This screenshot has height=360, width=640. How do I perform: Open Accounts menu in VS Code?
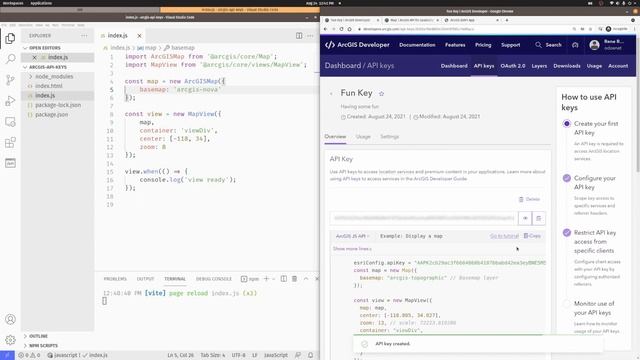click(10, 319)
